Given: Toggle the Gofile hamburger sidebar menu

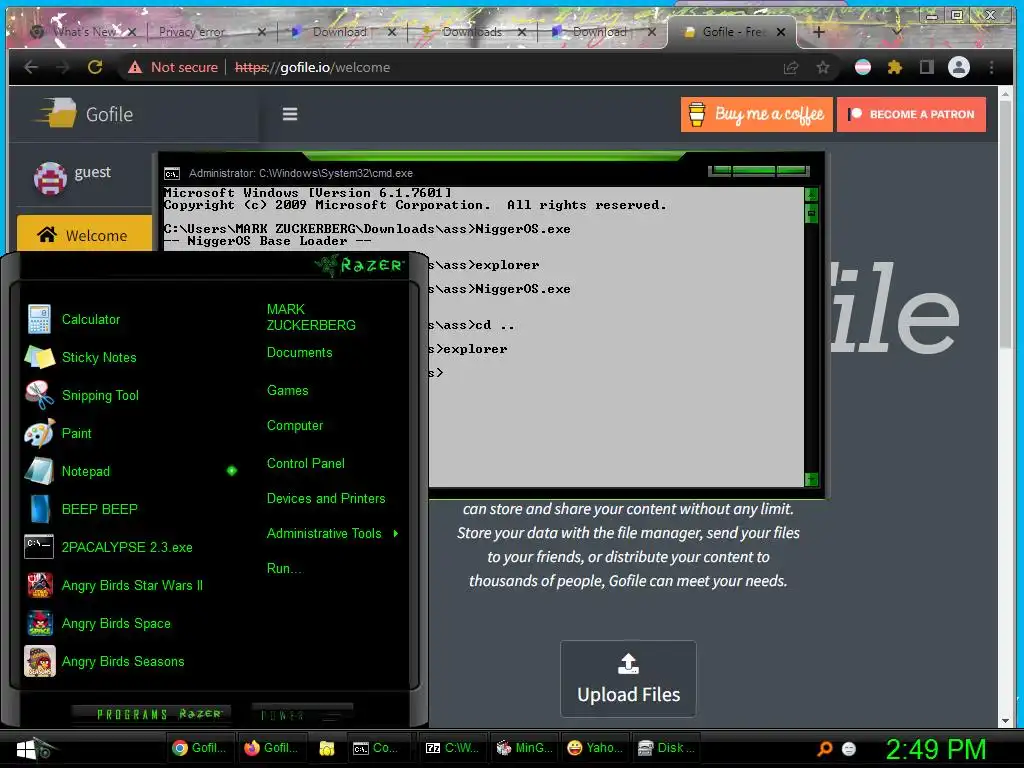Looking at the screenshot, I should tap(290, 114).
